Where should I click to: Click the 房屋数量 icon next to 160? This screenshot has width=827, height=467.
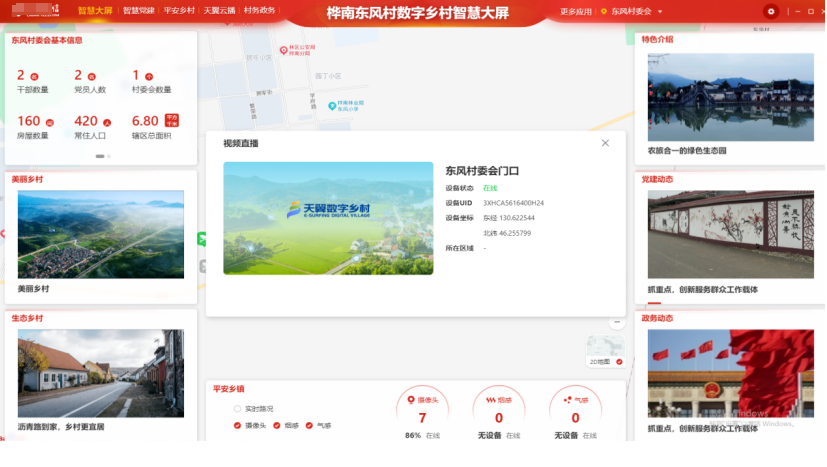coord(50,122)
